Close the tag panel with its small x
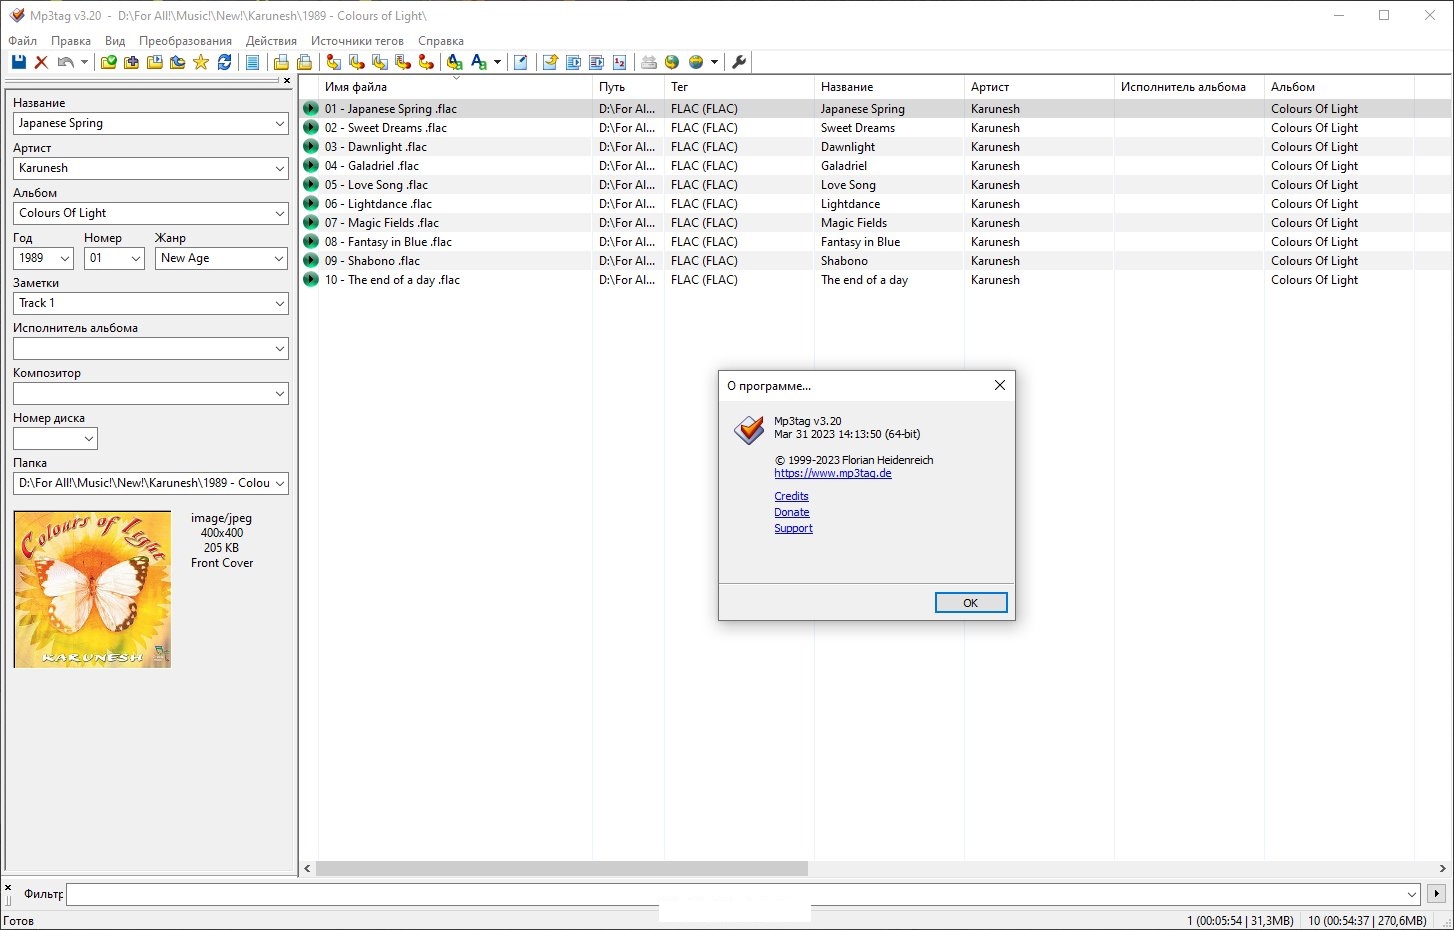 coord(287,81)
